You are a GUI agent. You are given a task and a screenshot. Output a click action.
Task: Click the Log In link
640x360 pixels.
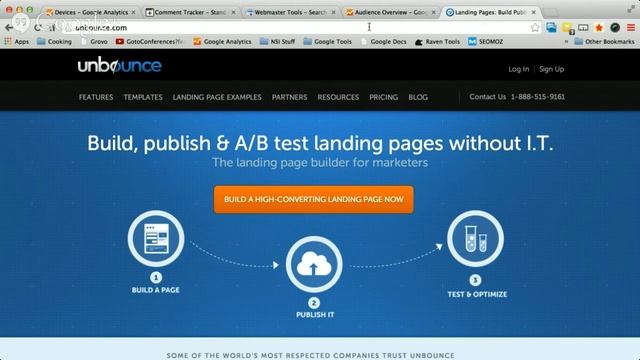click(518, 69)
